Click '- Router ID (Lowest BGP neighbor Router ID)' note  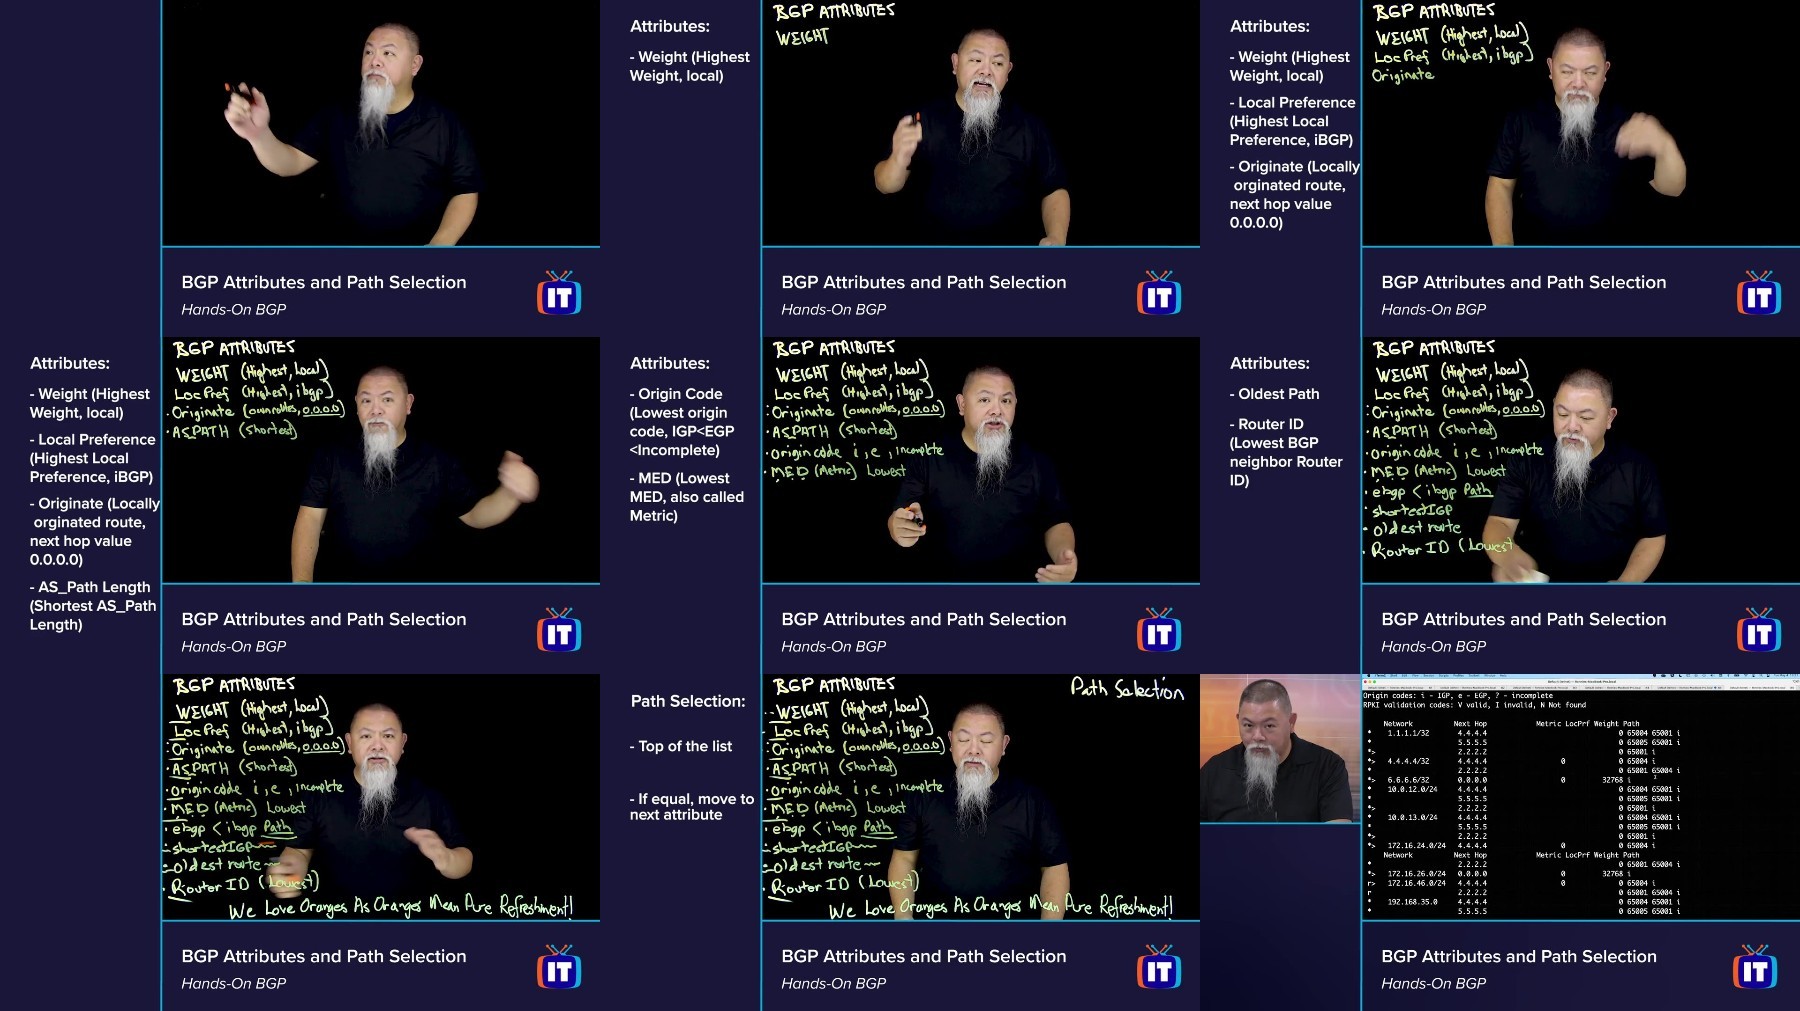1286,452
